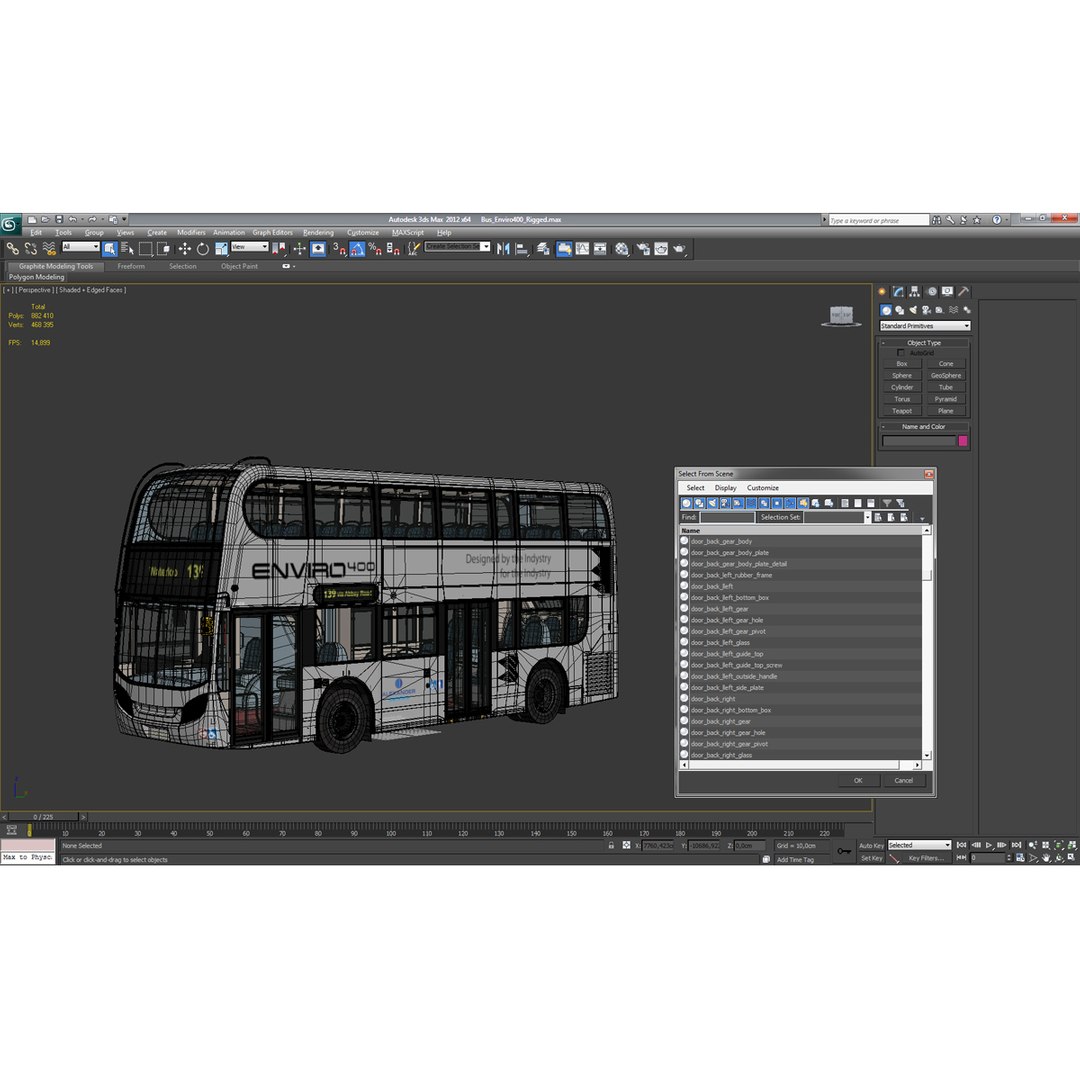Open the Modify panel tab icon
1080x1080 pixels.
898,291
